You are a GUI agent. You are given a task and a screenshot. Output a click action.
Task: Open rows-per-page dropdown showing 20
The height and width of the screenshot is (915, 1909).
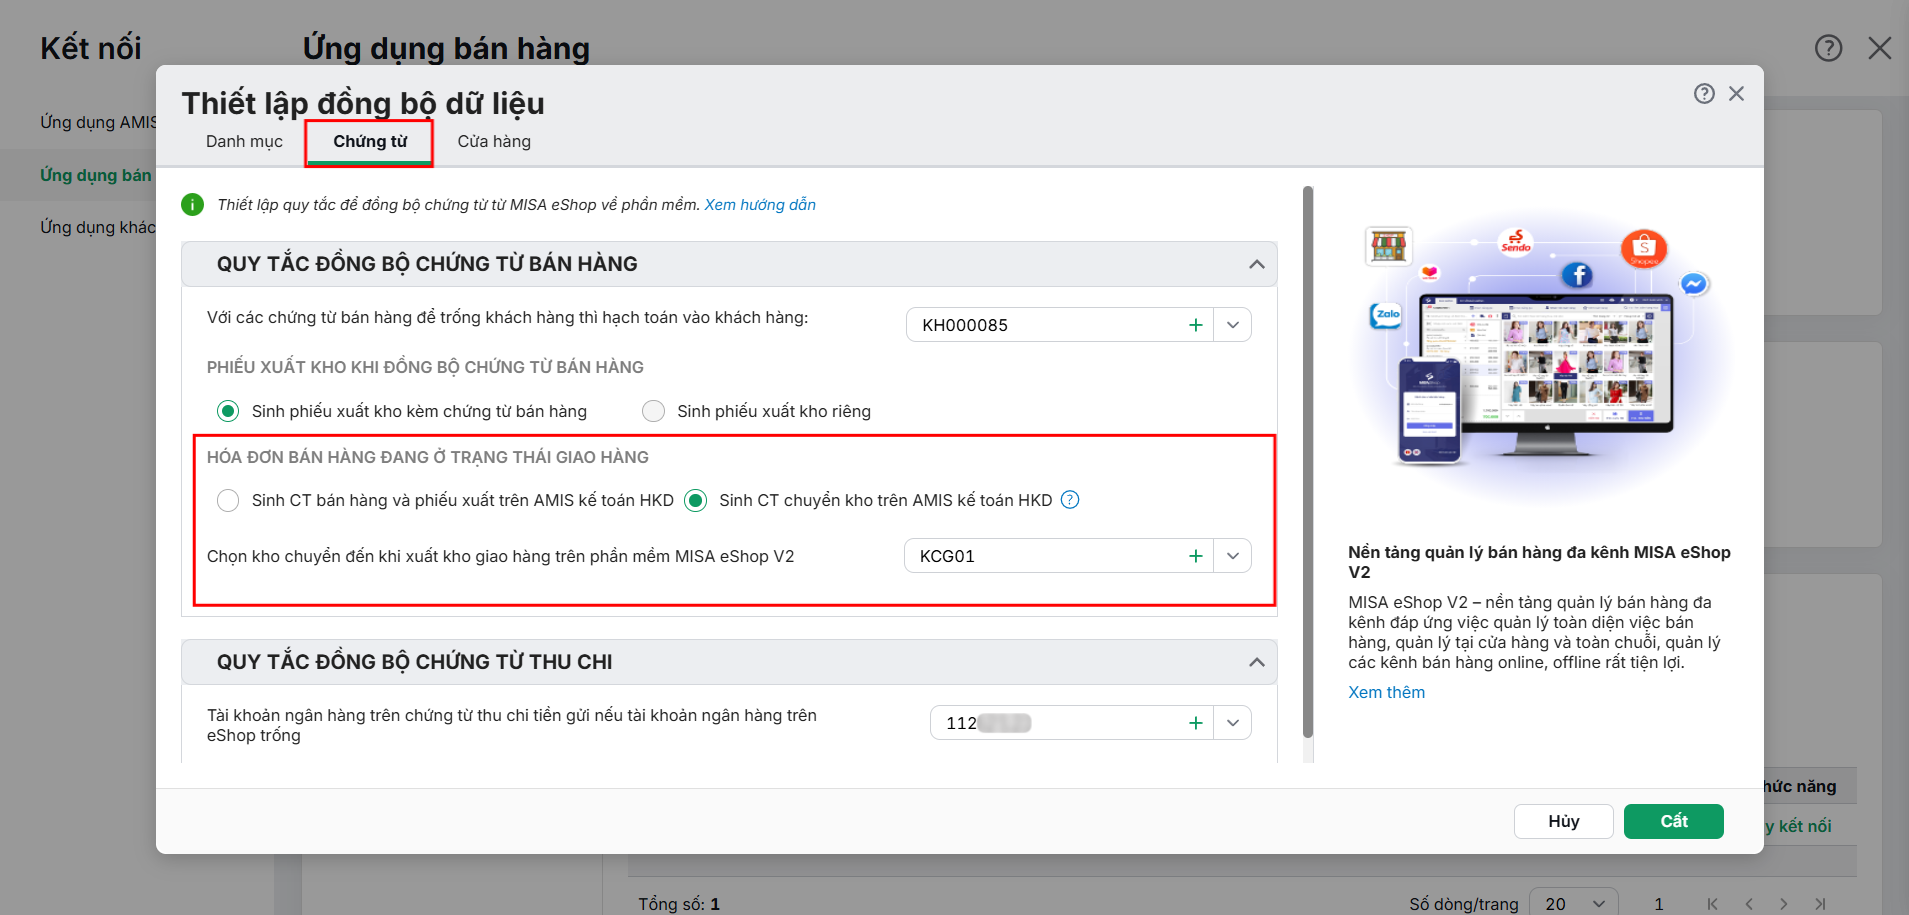[1574, 903]
